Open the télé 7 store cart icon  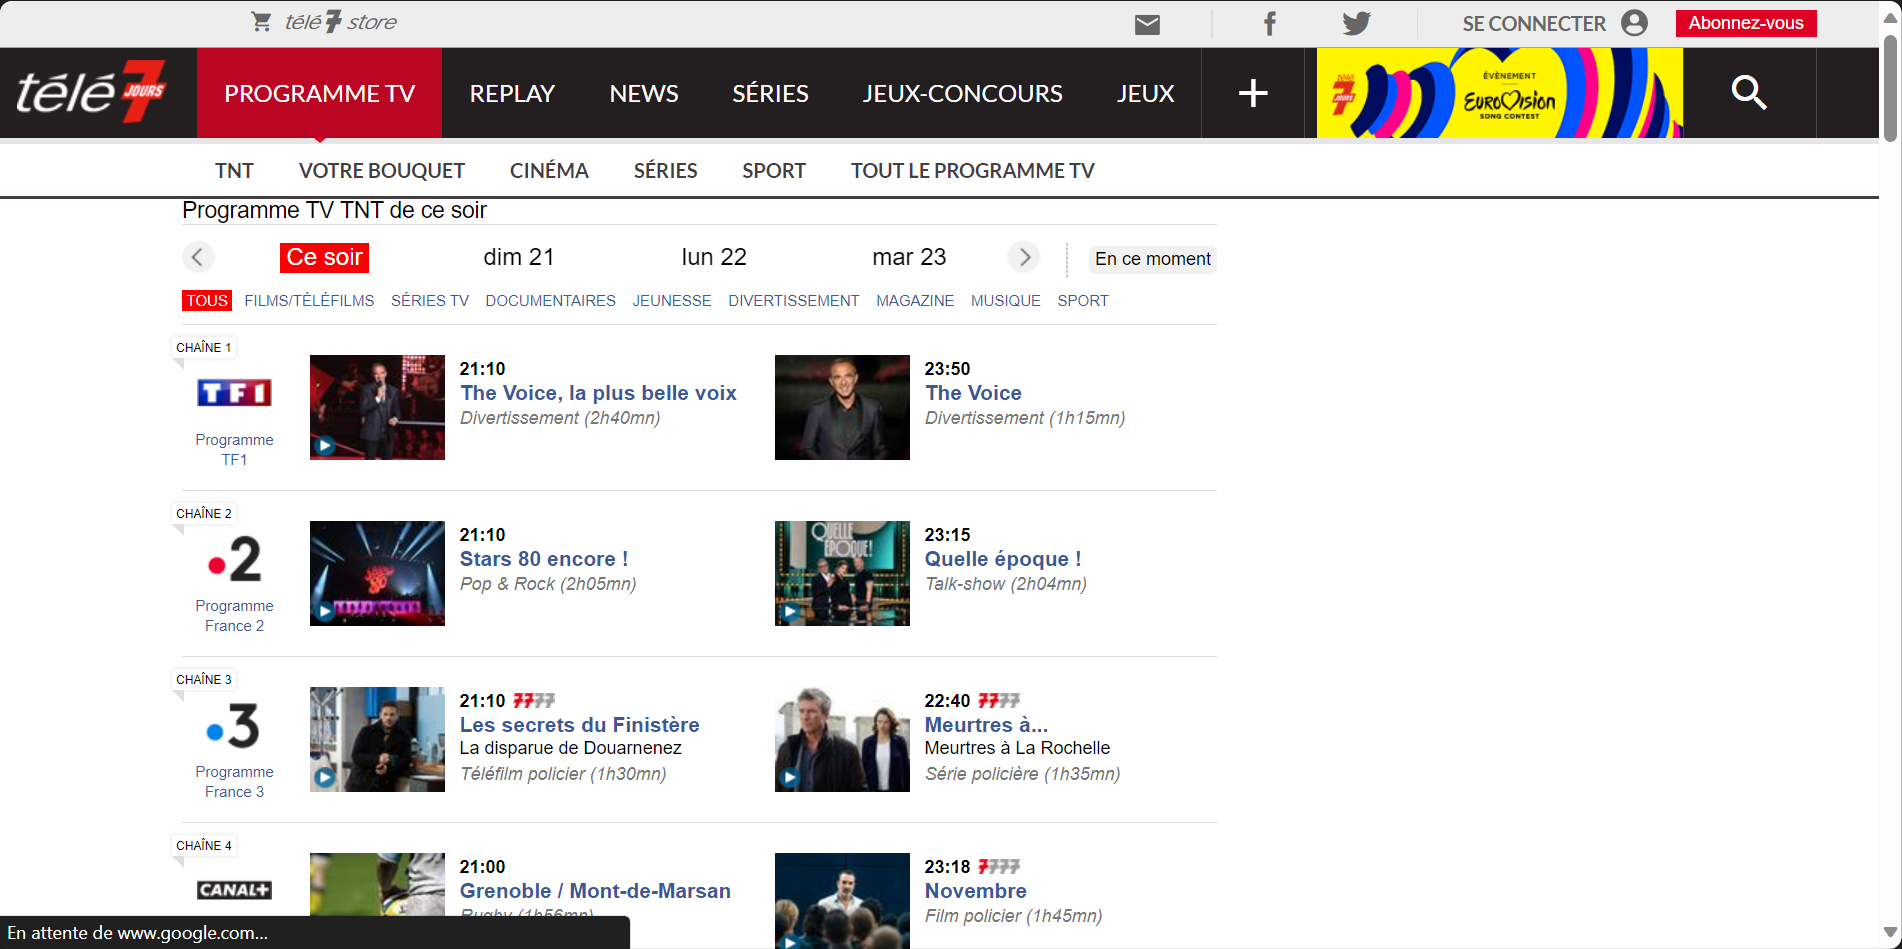coord(261,22)
